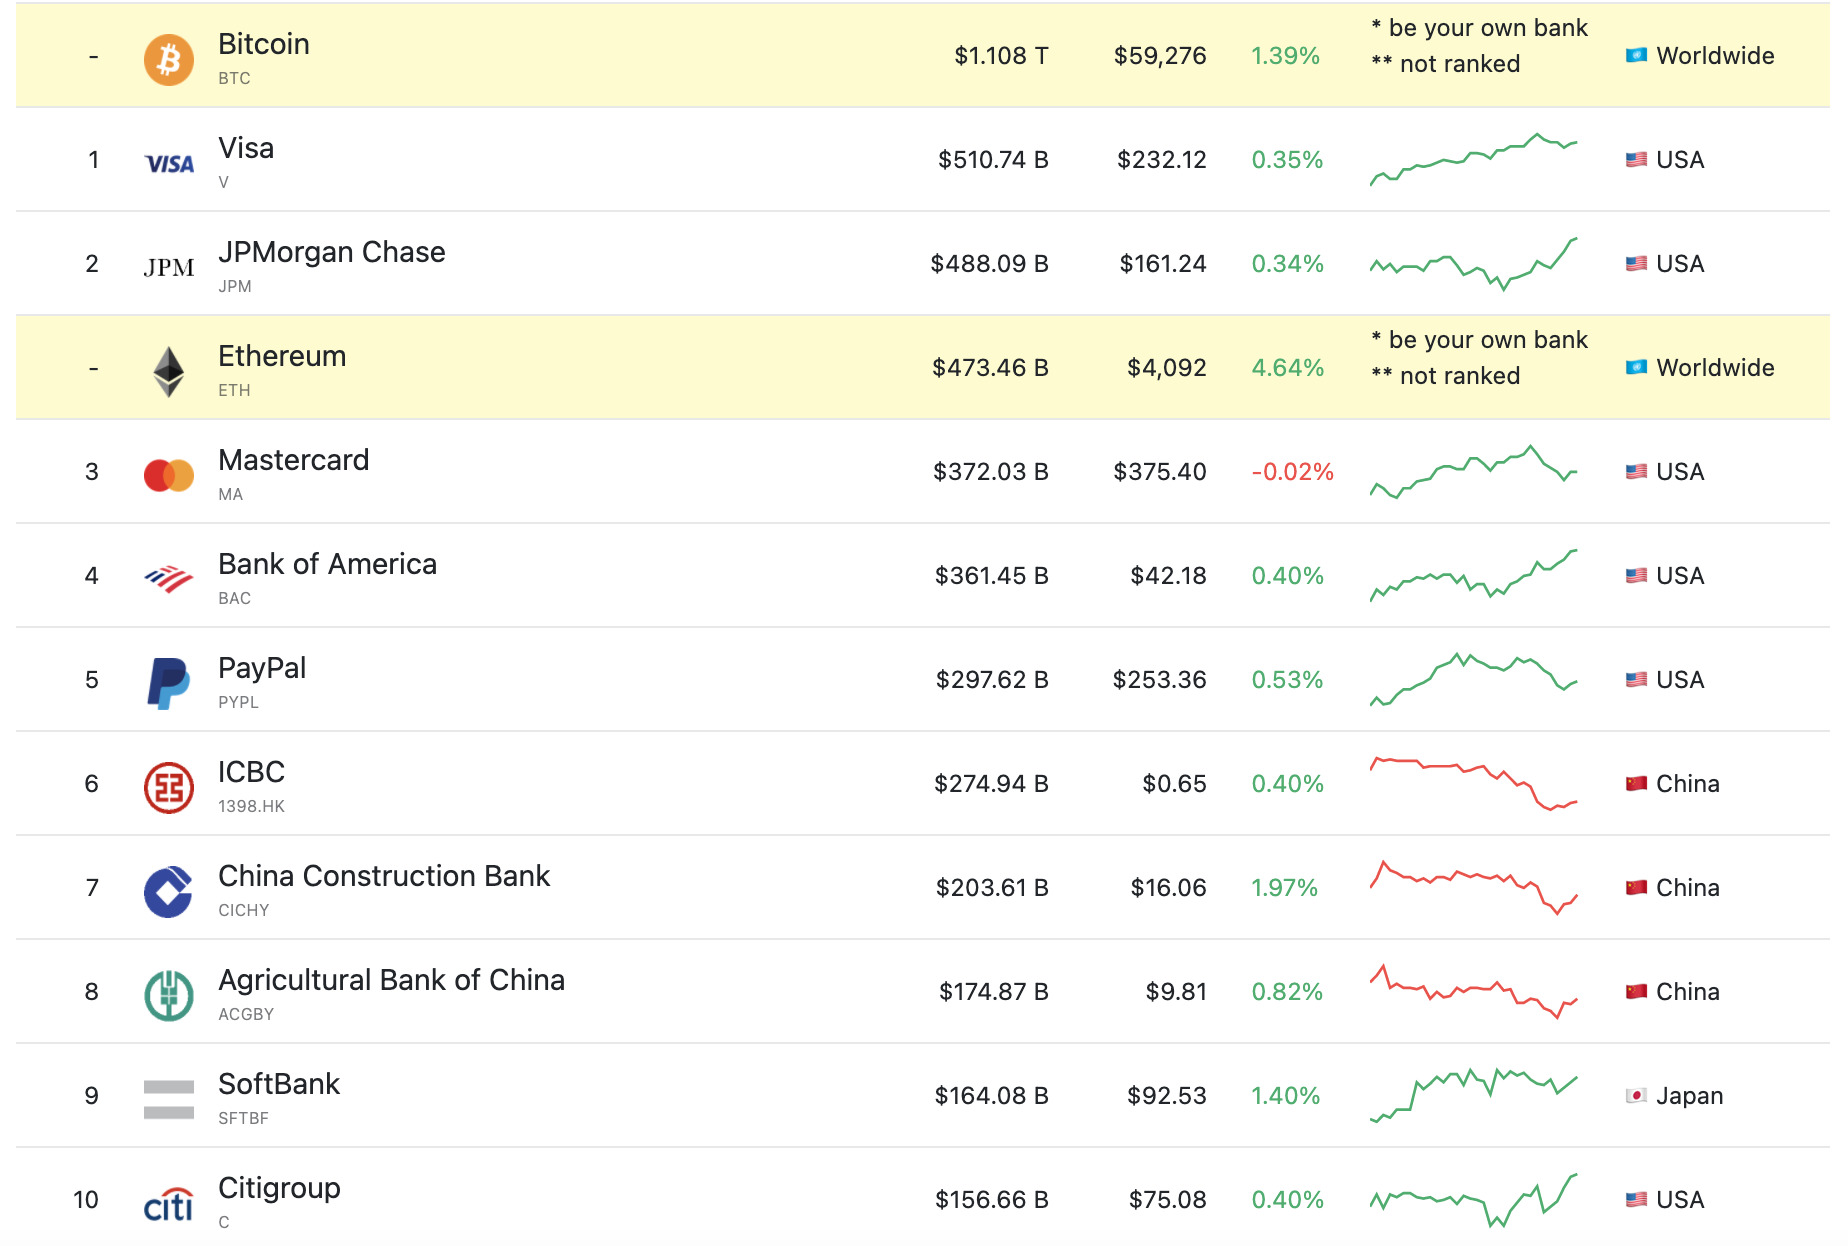Click Ethereum 'be your own bank' note

point(1479,339)
